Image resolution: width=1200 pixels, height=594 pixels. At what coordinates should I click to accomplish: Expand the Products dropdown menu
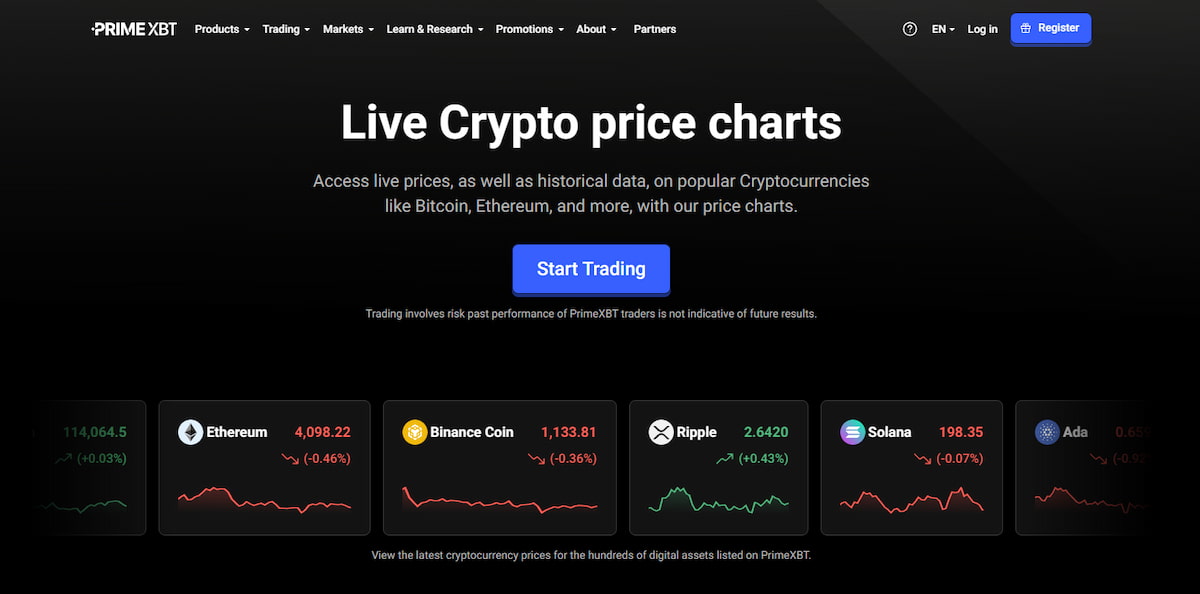pos(222,29)
